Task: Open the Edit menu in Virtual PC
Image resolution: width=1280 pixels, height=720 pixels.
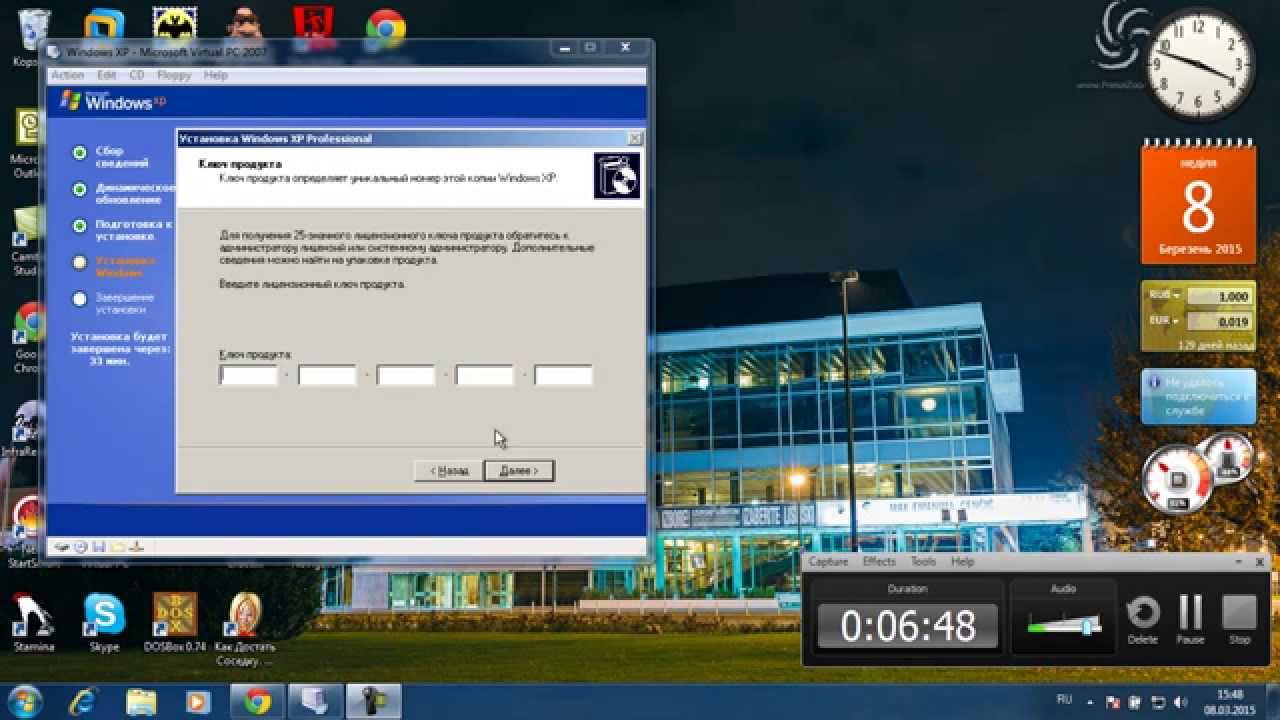Action: pyautogui.click(x=106, y=75)
